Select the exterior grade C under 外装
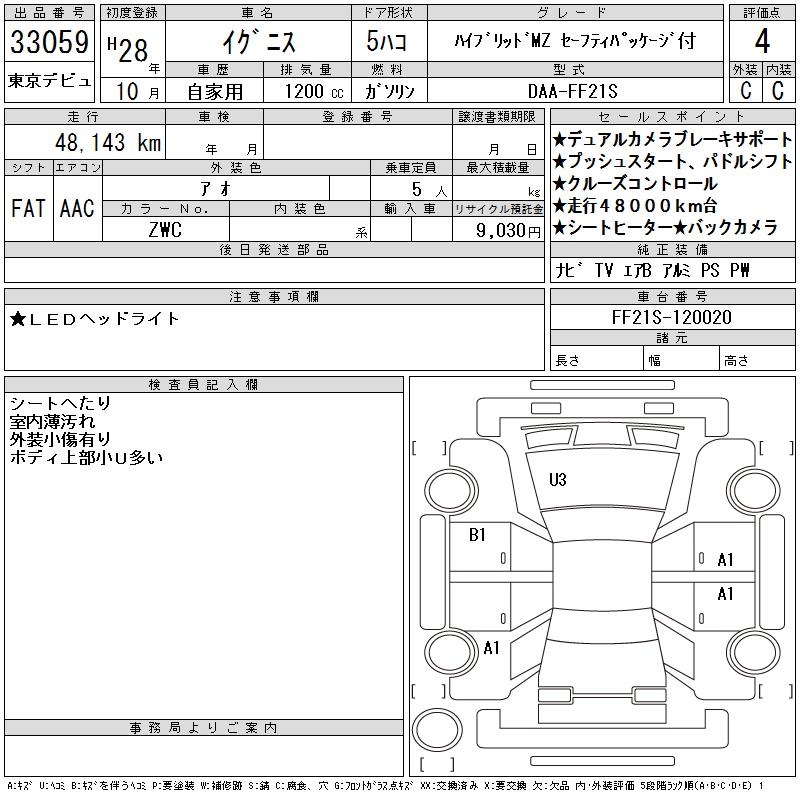The width and height of the screenshot is (800, 800). (745, 90)
